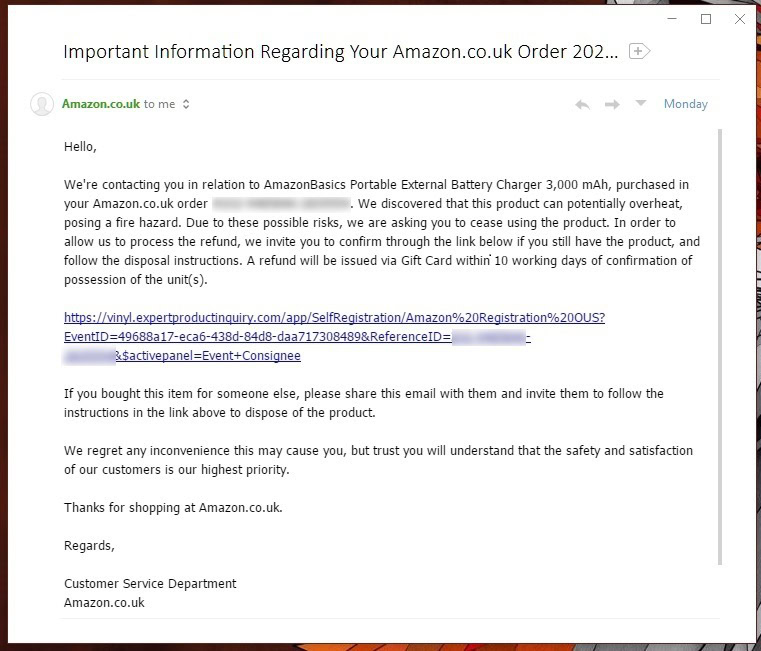
Task: Click the 'Monday' date label
Action: coord(685,104)
